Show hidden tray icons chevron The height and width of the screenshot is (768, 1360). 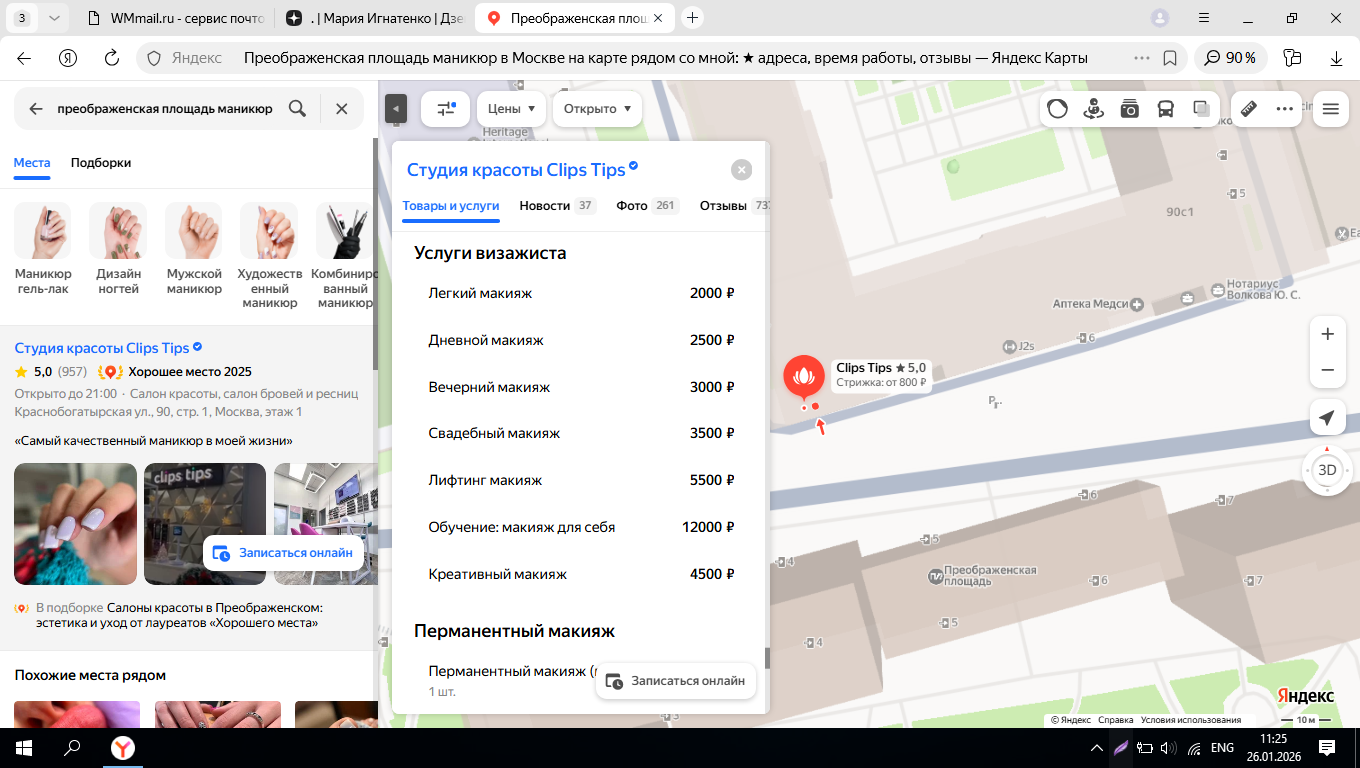coord(1097,747)
